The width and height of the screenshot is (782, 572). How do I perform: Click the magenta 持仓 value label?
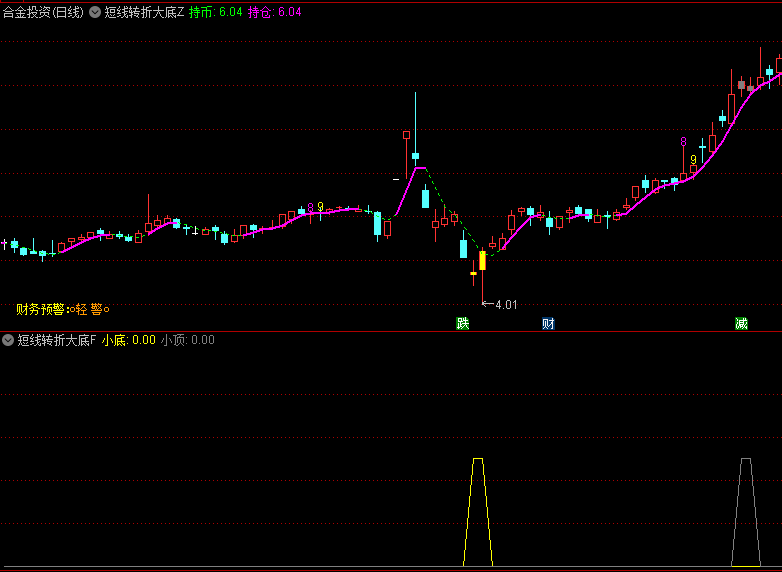click(274, 12)
